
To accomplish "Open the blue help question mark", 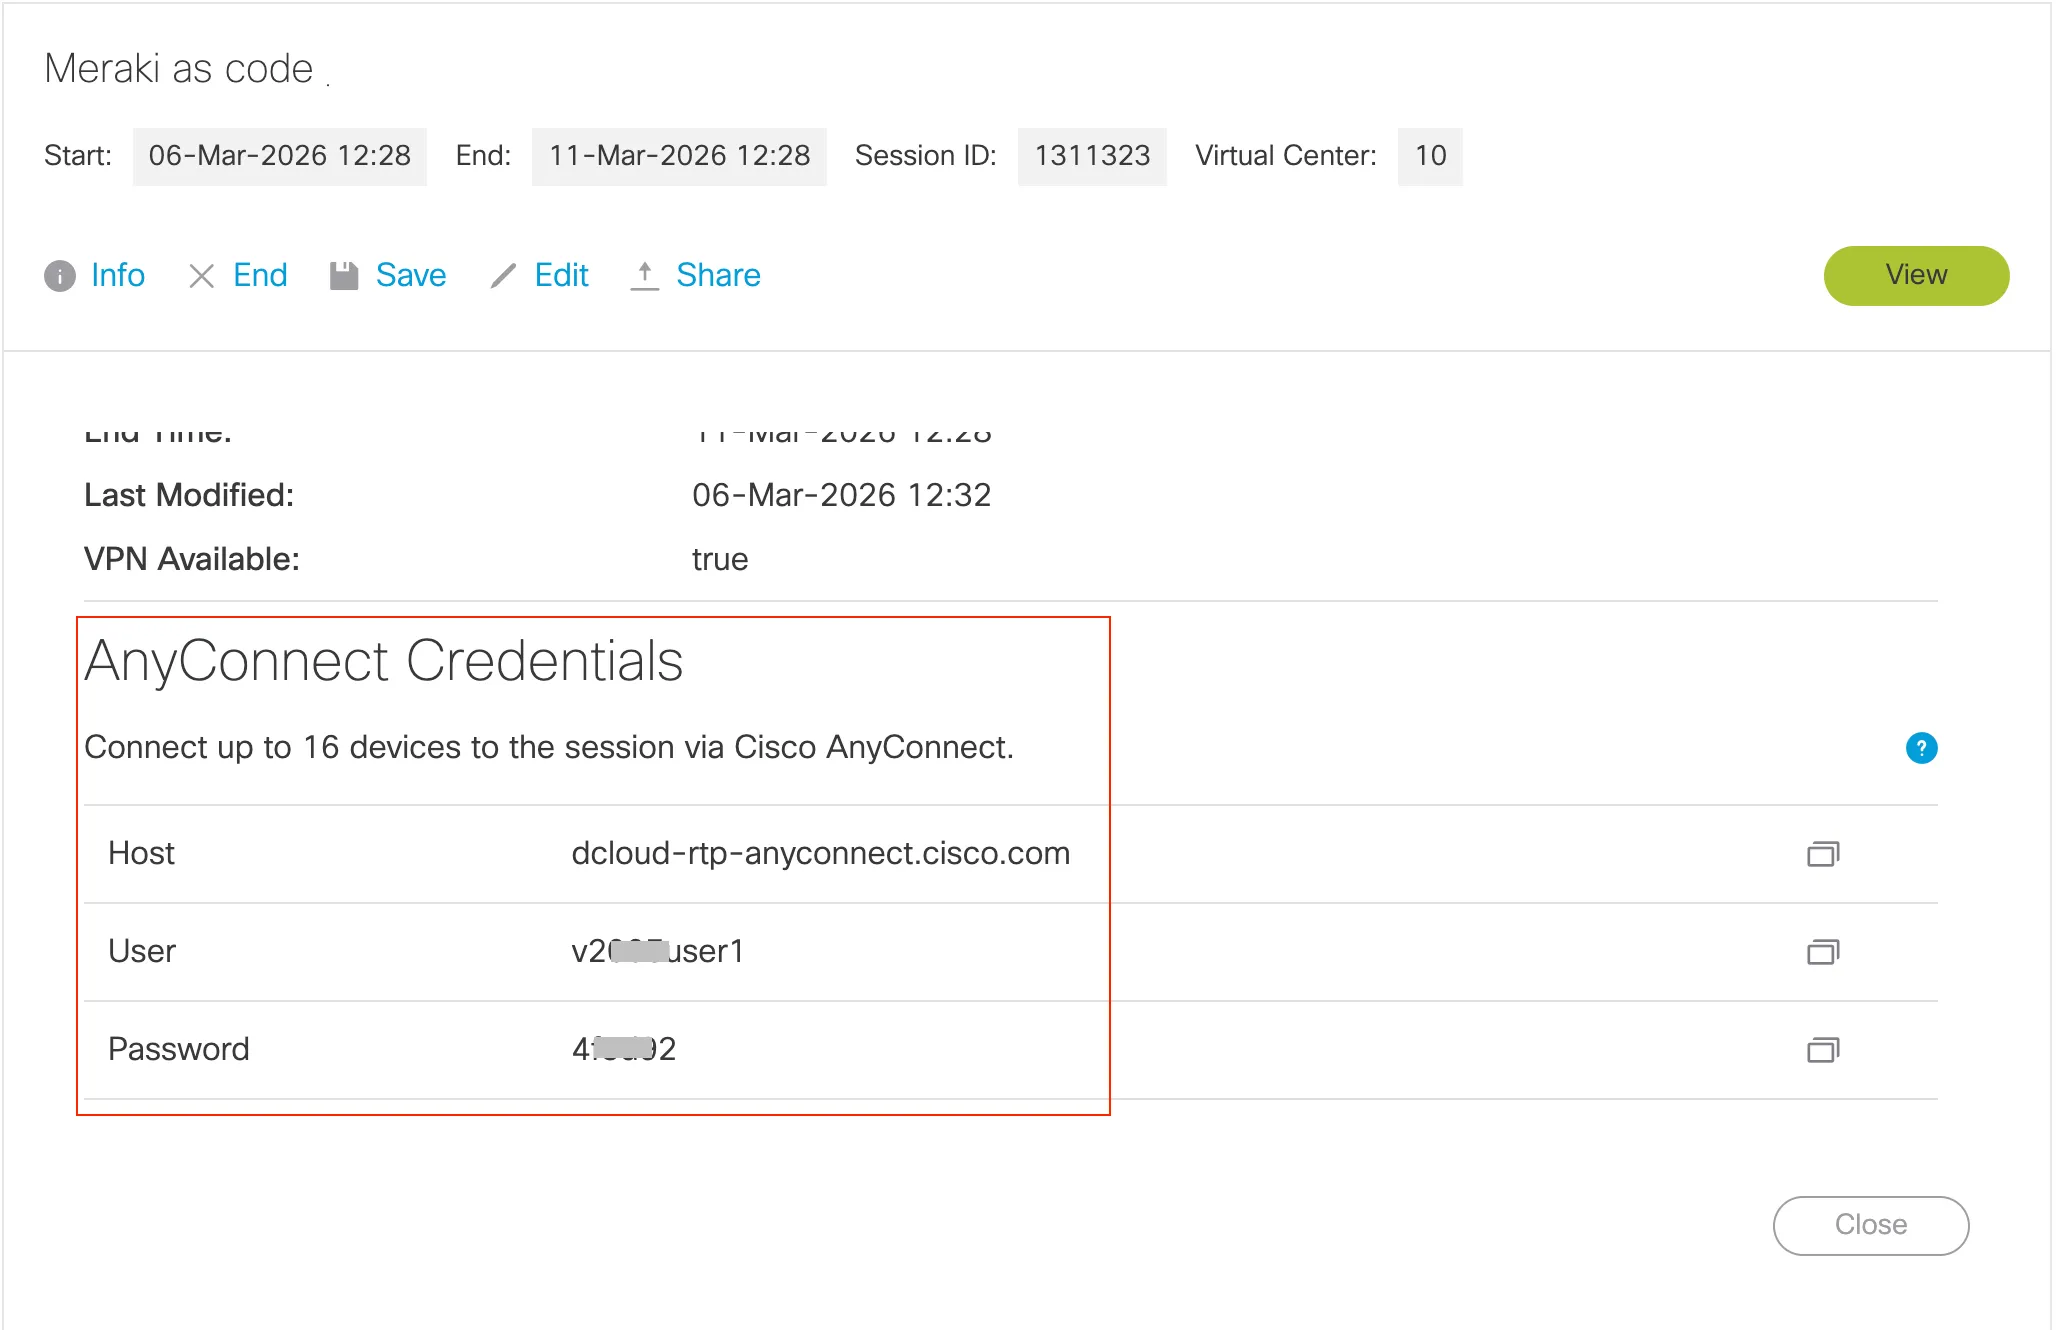I will (1922, 748).
